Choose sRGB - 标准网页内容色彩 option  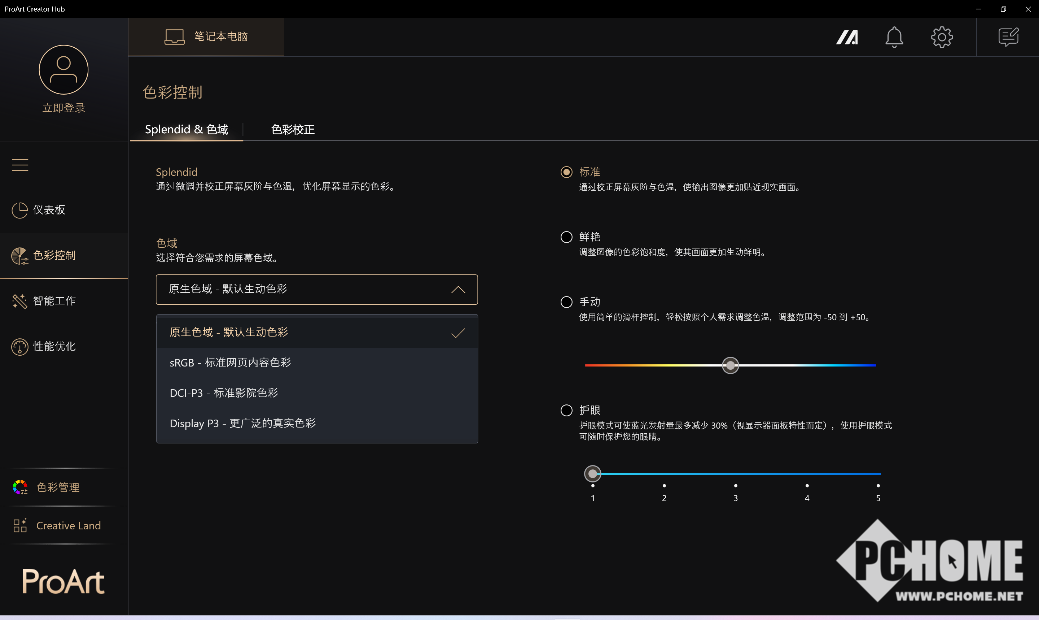pyautogui.click(x=317, y=363)
